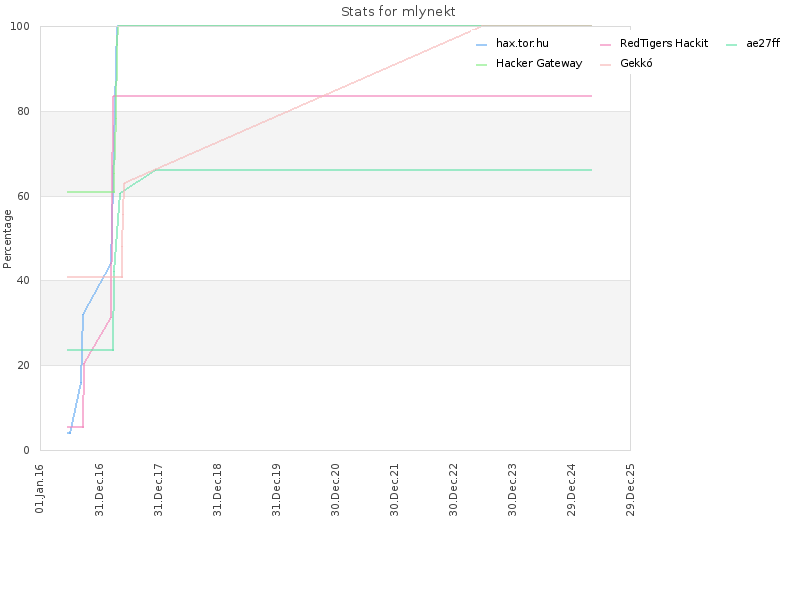Click the flat teal ae27ff line near 66 percent
Image resolution: width=800 pixels, height=600 pixels.
pyautogui.click(x=372, y=170)
